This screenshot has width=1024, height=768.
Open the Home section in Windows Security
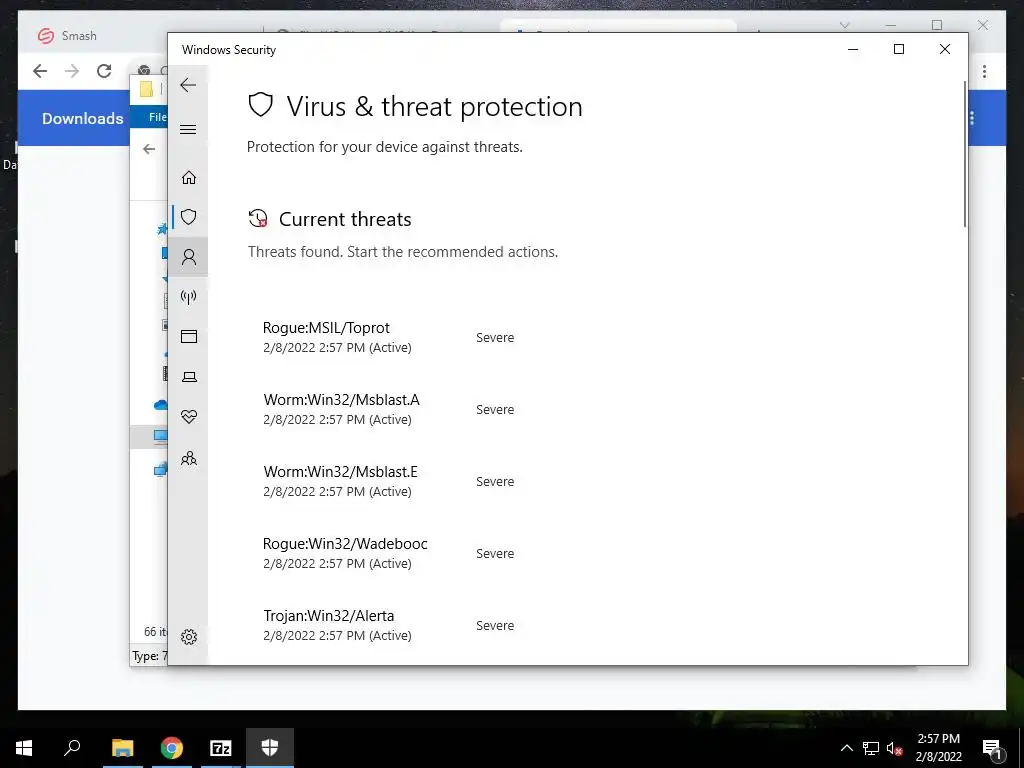pyautogui.click(x=189, y=178)
